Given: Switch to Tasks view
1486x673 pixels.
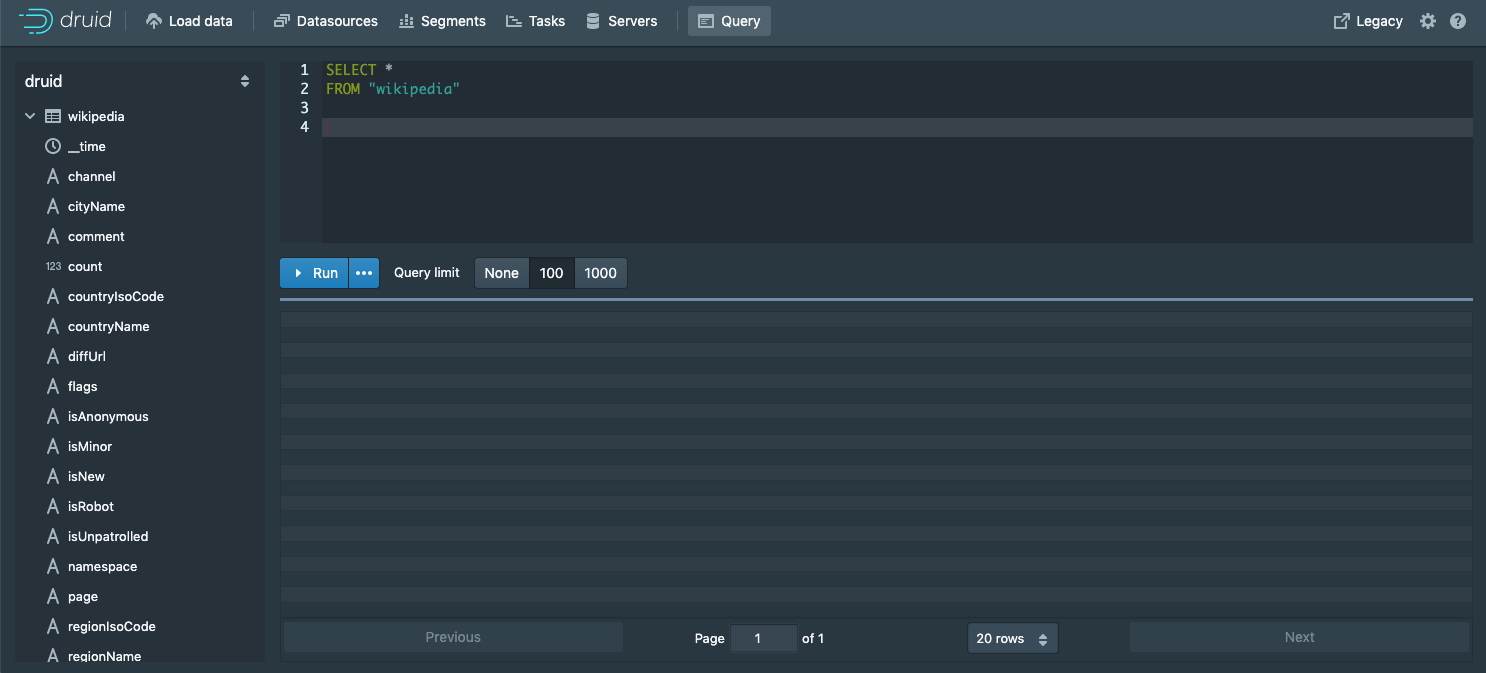Looking at the screenshot, I should (x=536, y=21).
